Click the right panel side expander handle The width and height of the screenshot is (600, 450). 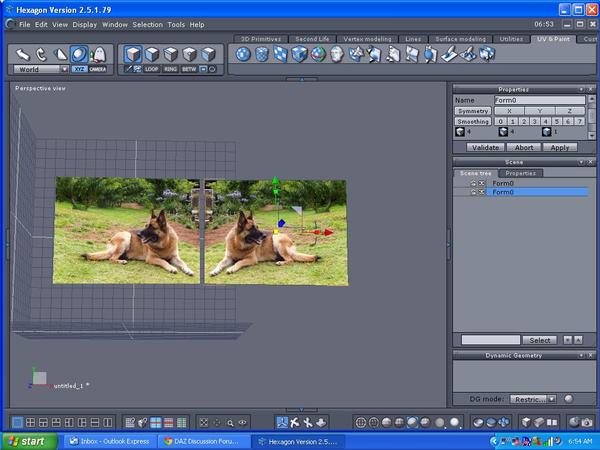point(449,244)
